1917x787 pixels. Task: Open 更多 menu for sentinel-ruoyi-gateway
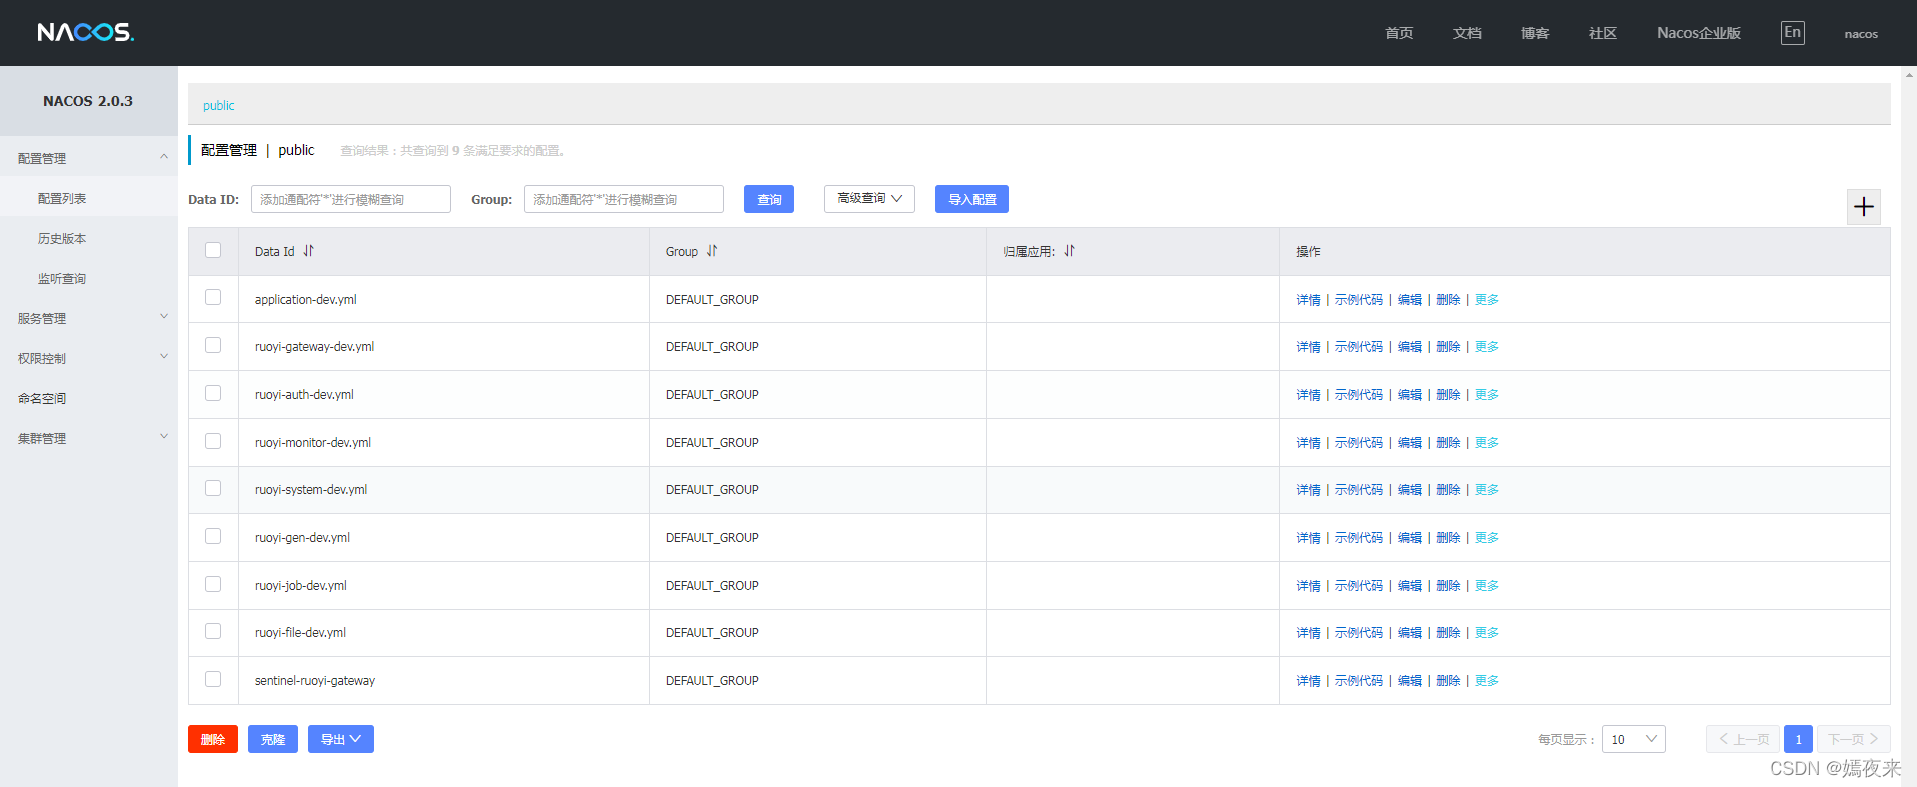(x=1487, y=681)
